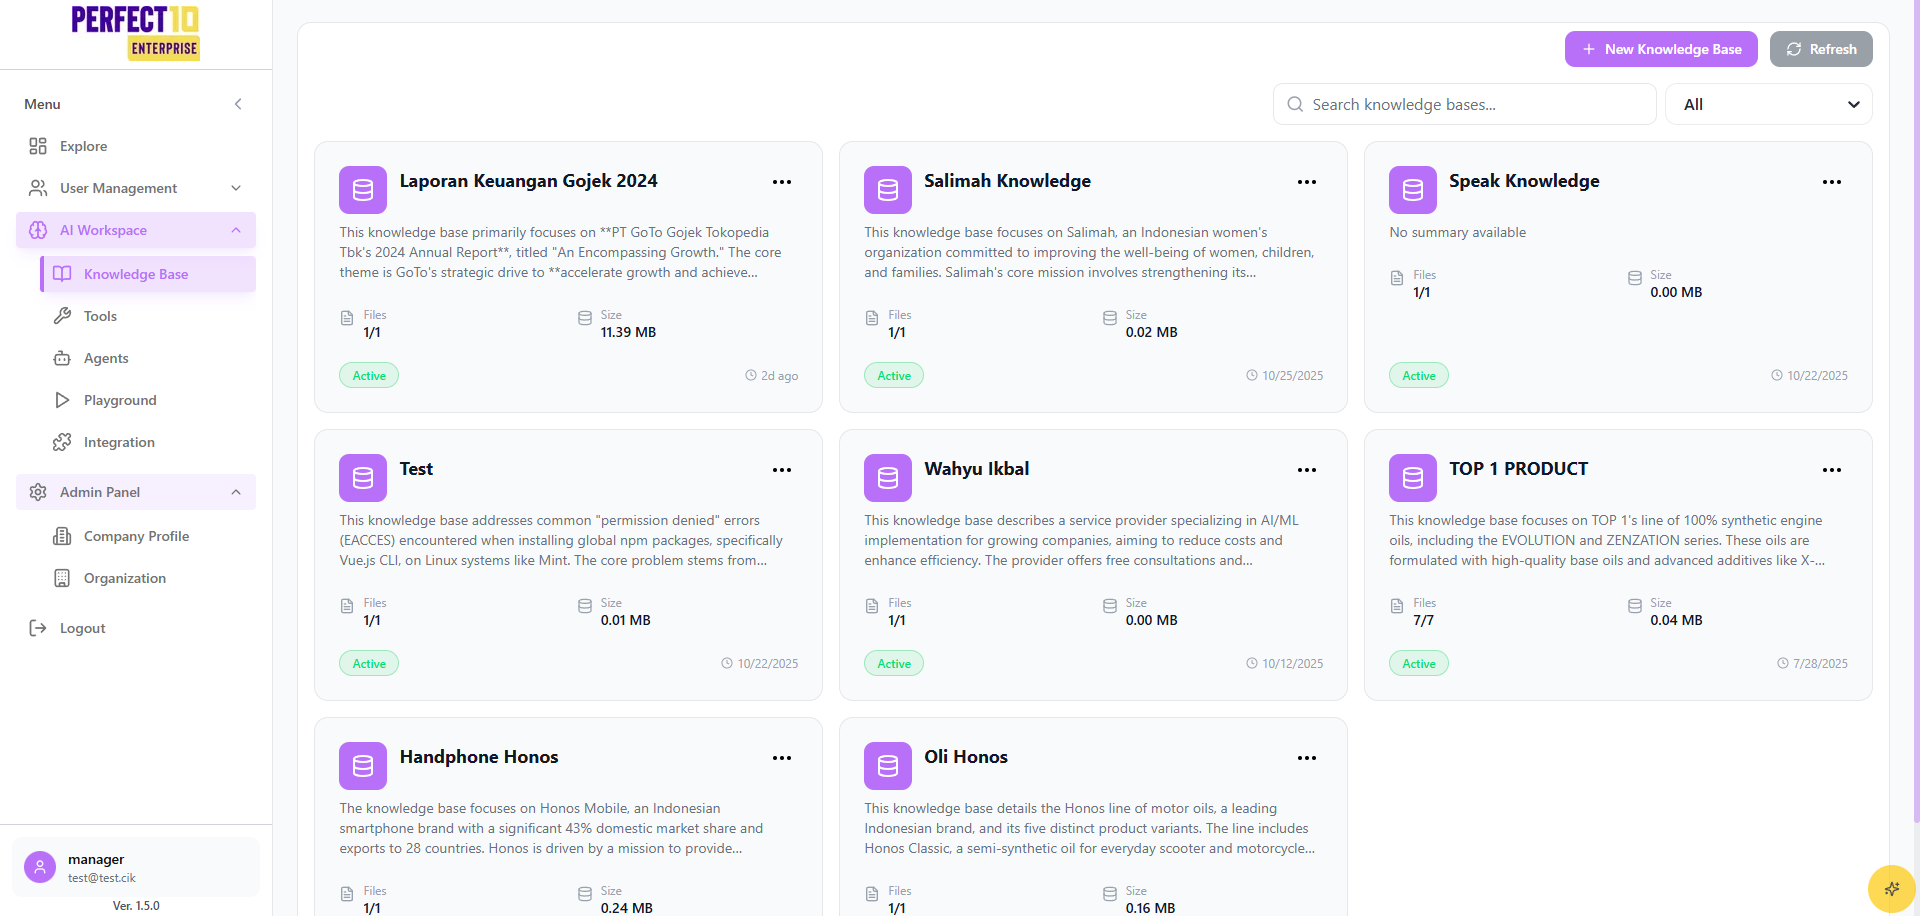
Task: Open options menu for TOP 1 PRODUCT
Action: point(1832,470)
